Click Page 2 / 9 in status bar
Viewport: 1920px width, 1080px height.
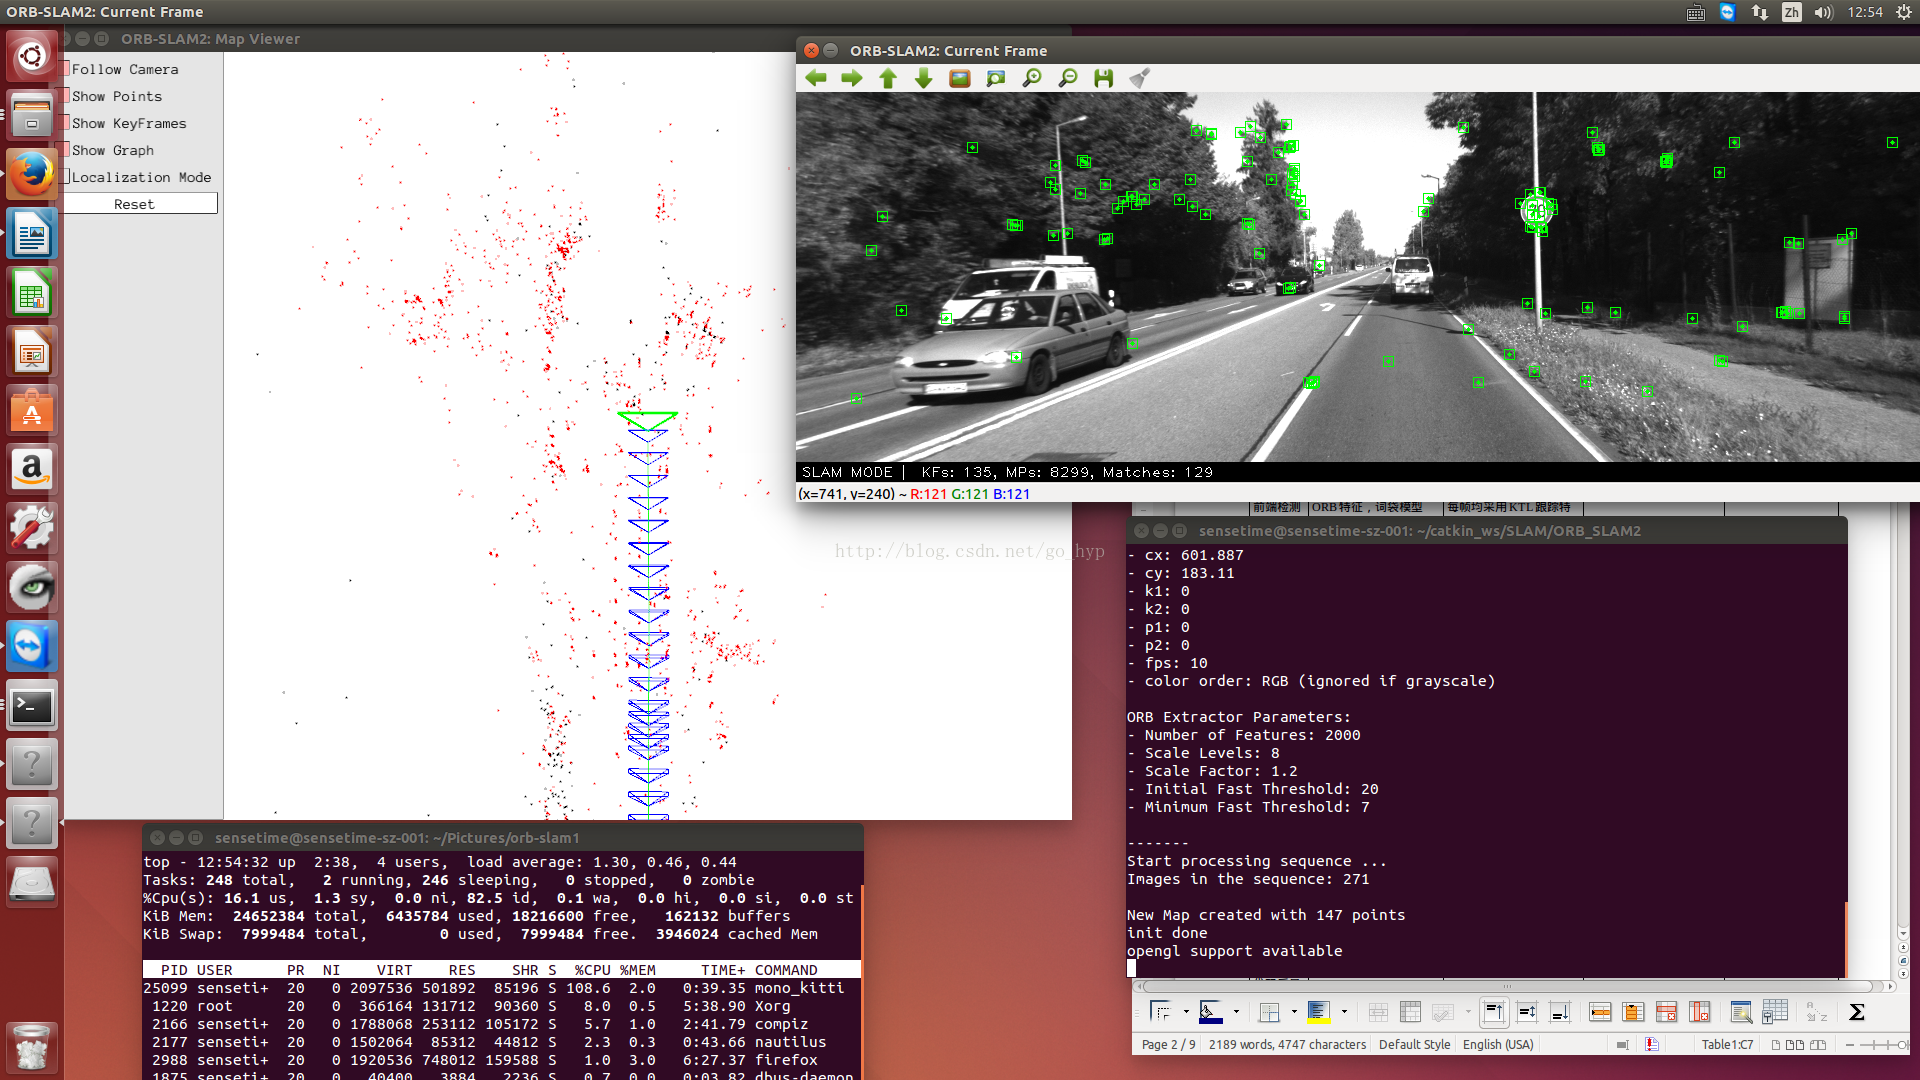(1168, 1044)
